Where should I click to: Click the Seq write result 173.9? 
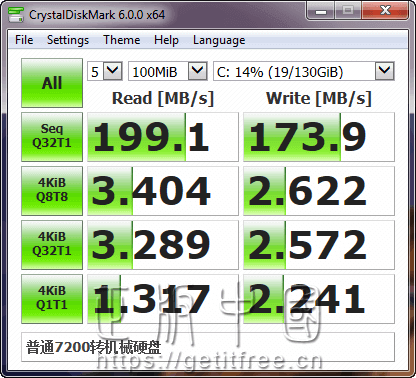319,137
